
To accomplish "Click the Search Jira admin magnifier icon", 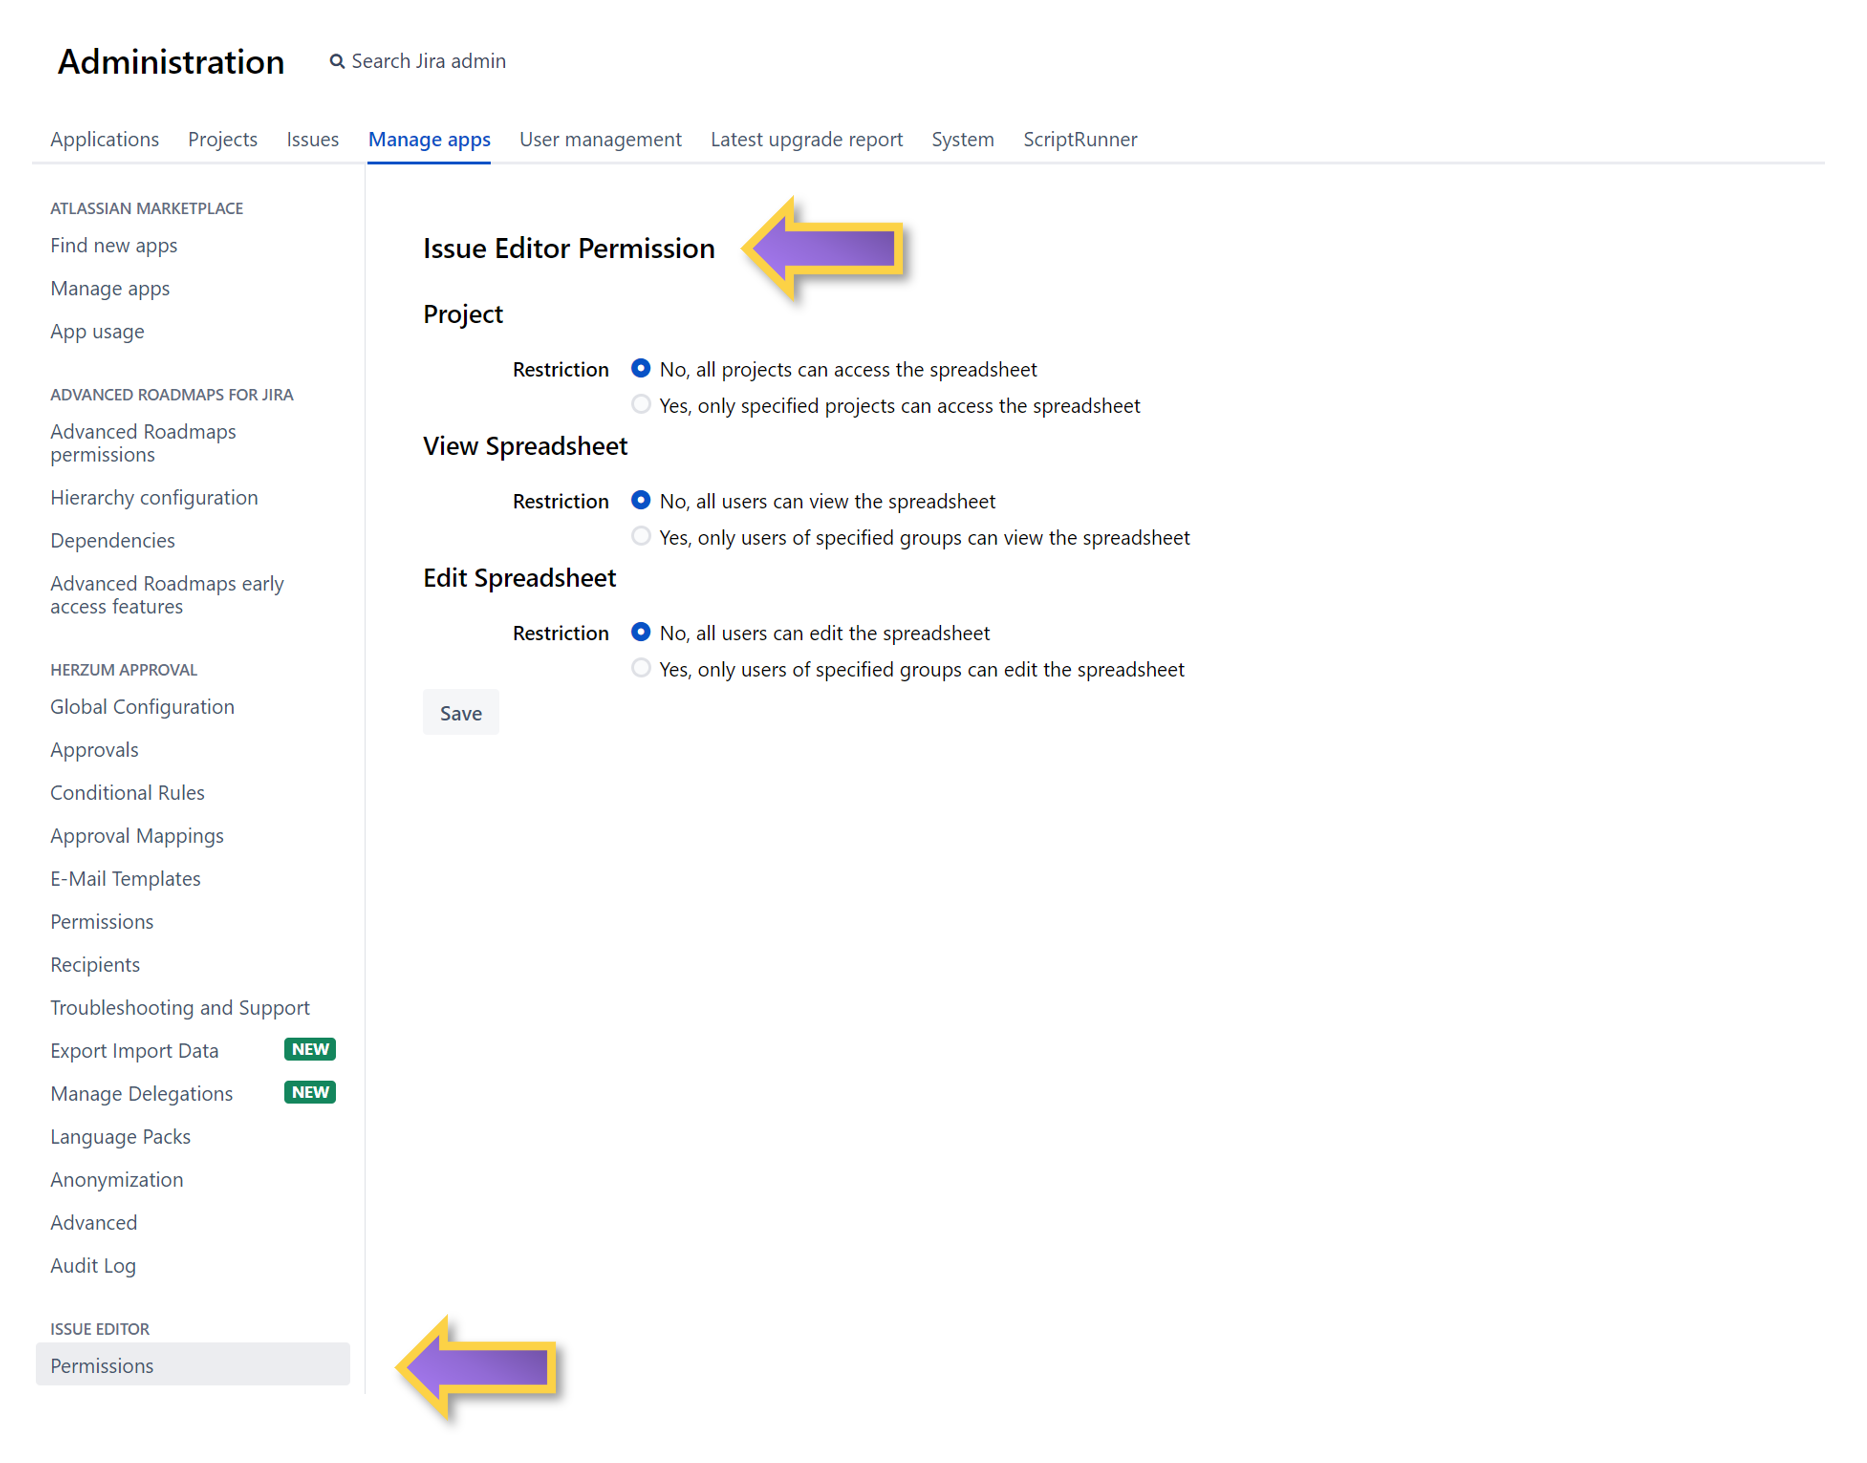I will tap(336, 61).
